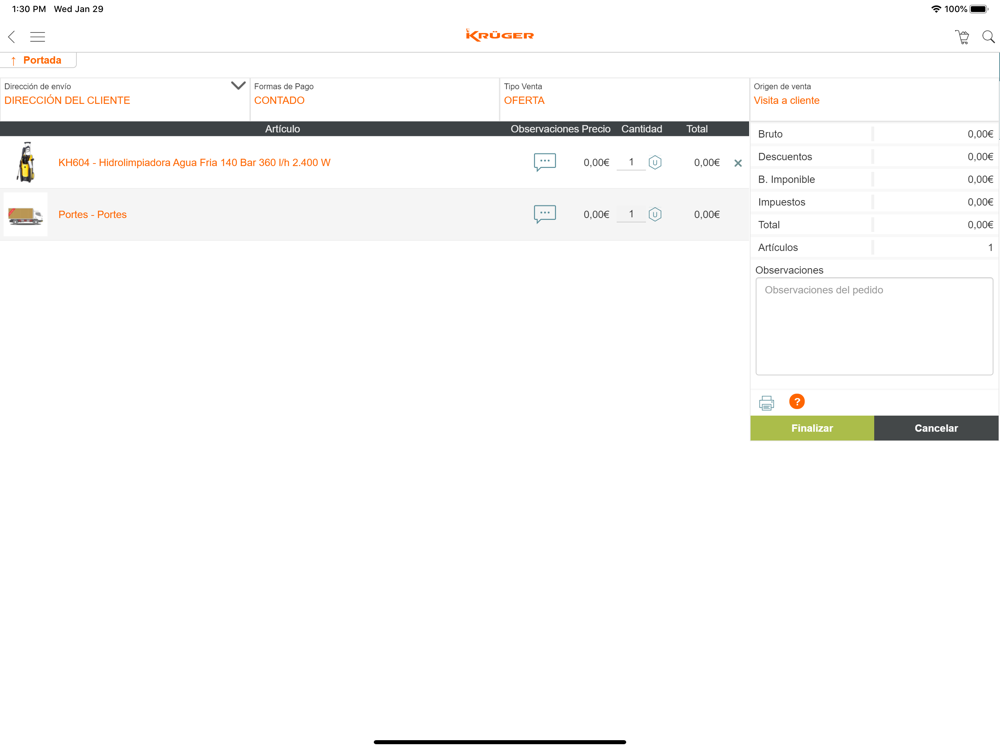Click the Artículos count row label
Screen dimensions: 1000x750
point(778,247)
